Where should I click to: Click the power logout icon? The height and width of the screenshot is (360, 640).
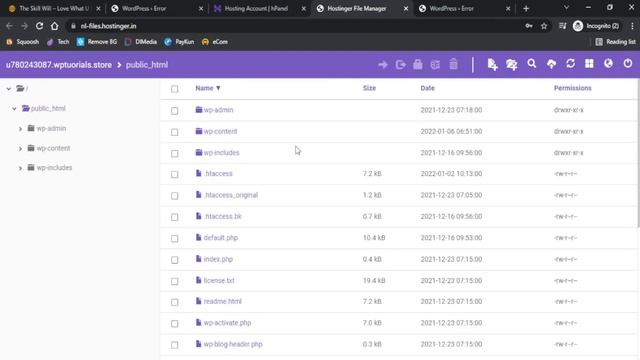[628, 64]
